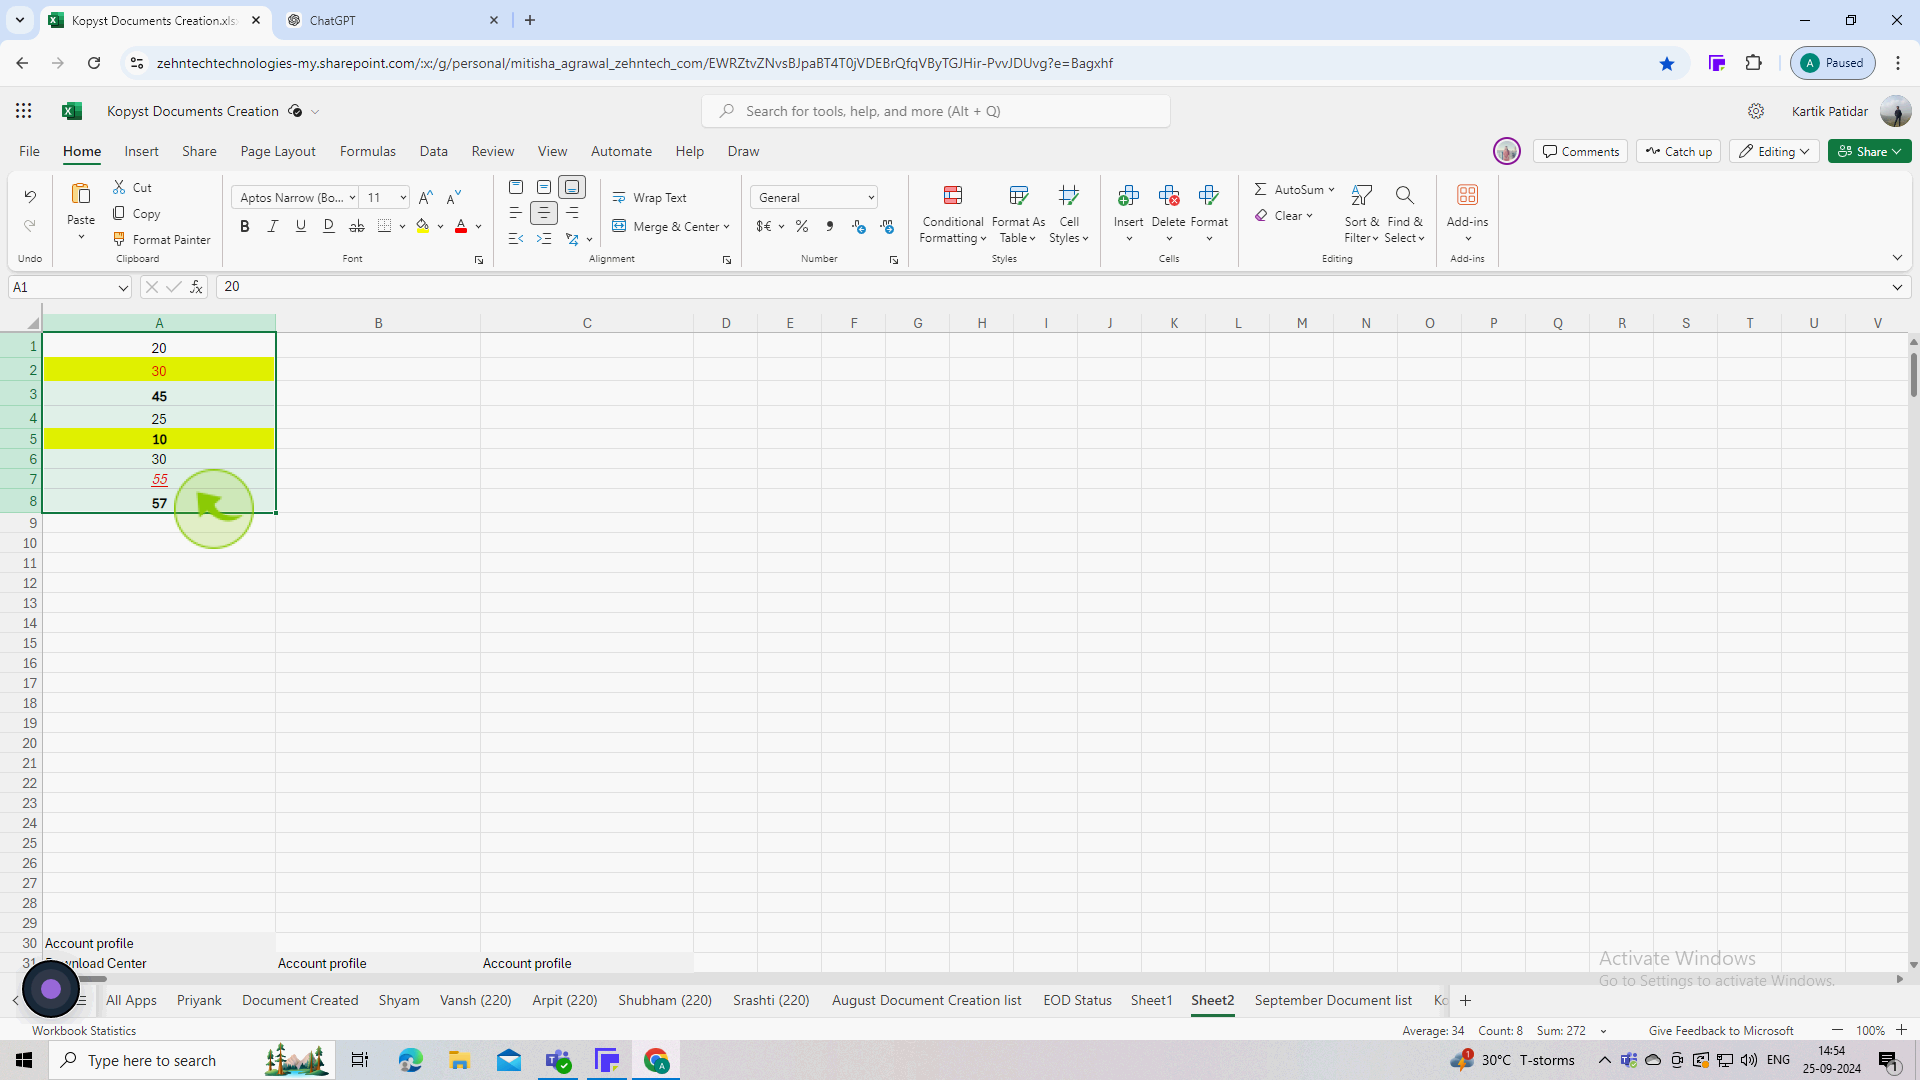Click the Decrease Indent icon
The width and height of the screenshot is (1920, 1080).
(x=516, y=239)
